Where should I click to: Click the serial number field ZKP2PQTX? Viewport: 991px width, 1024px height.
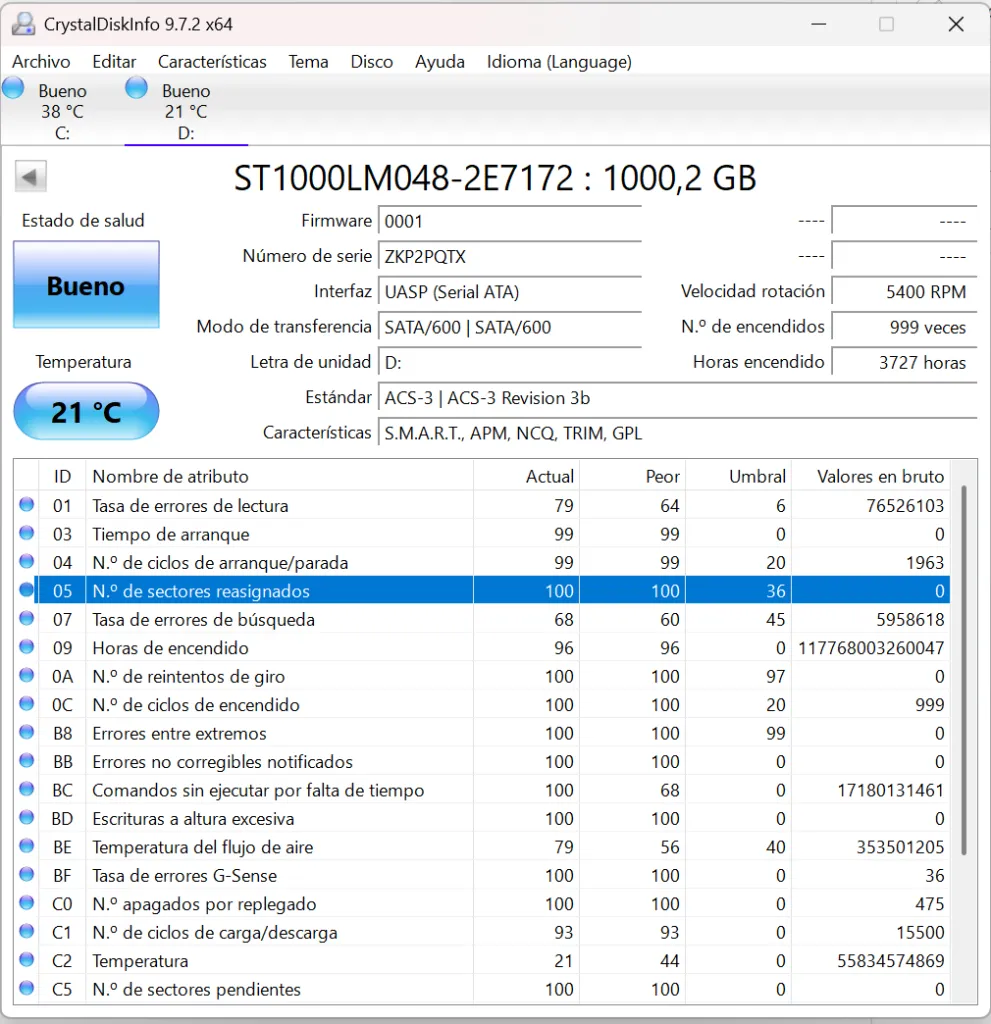pyautogui.click(x=510, y=257)
